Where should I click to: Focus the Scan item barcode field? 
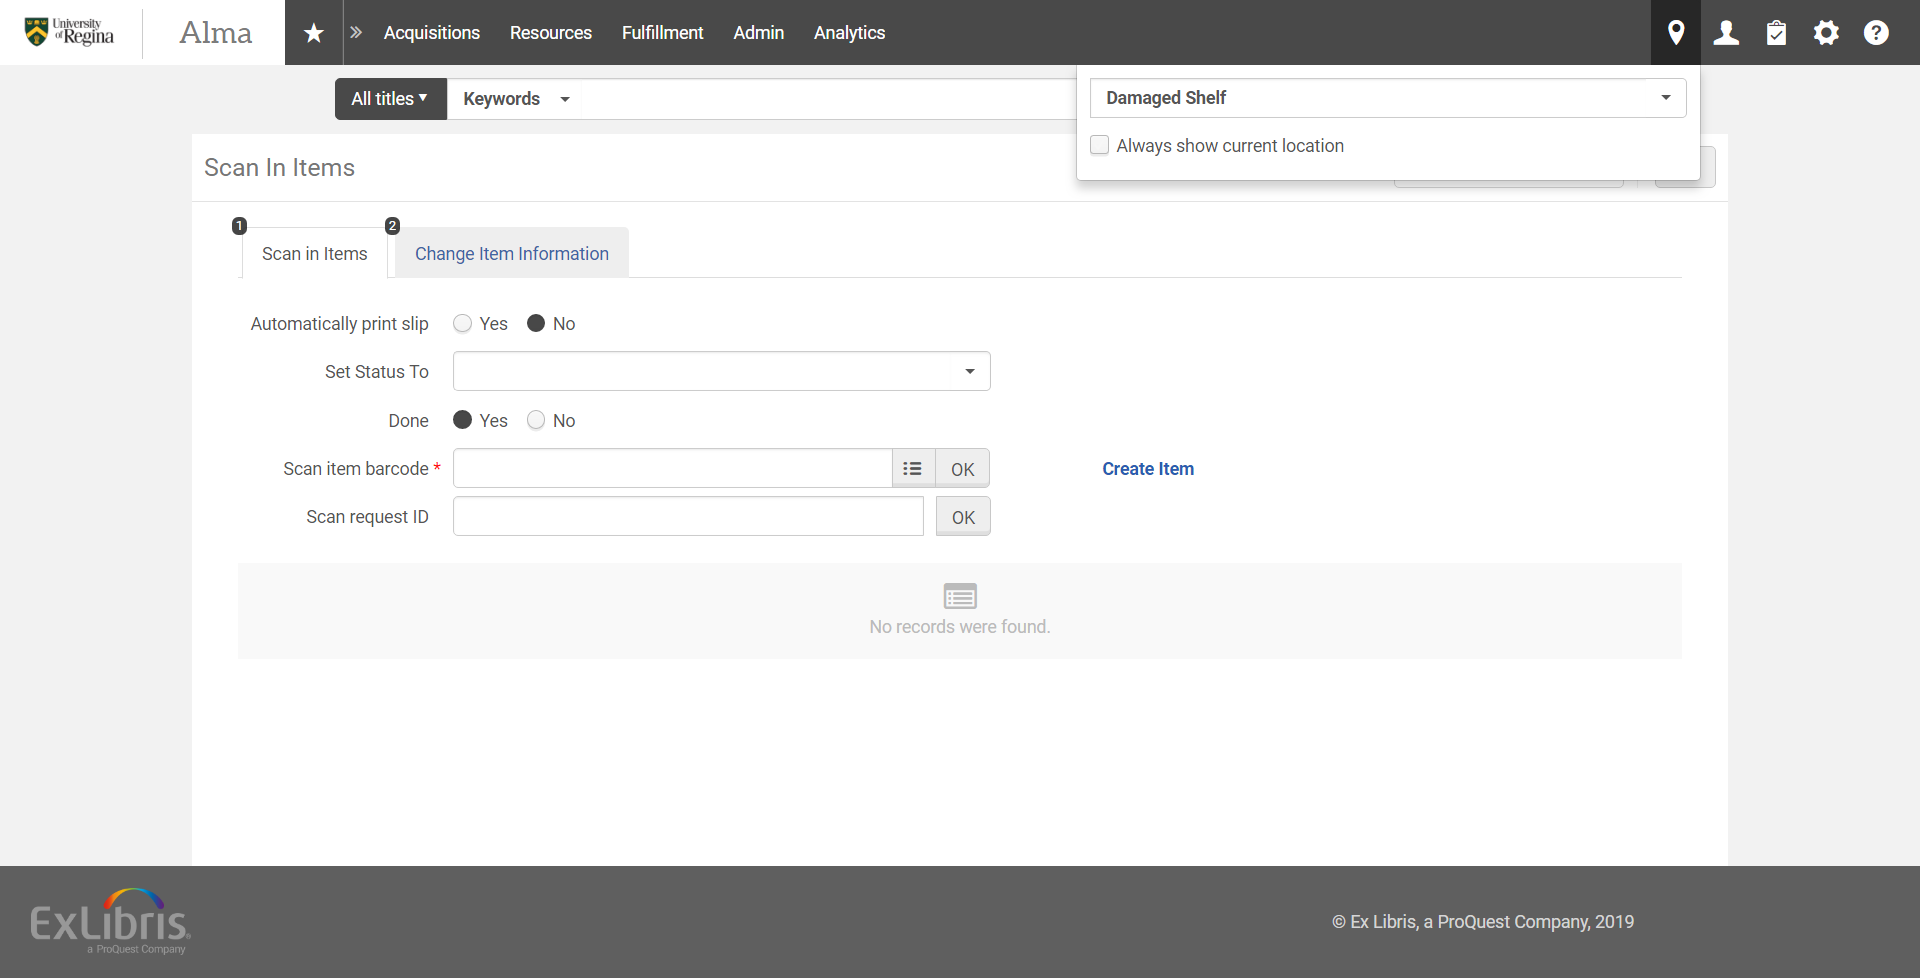pos(672,468)
